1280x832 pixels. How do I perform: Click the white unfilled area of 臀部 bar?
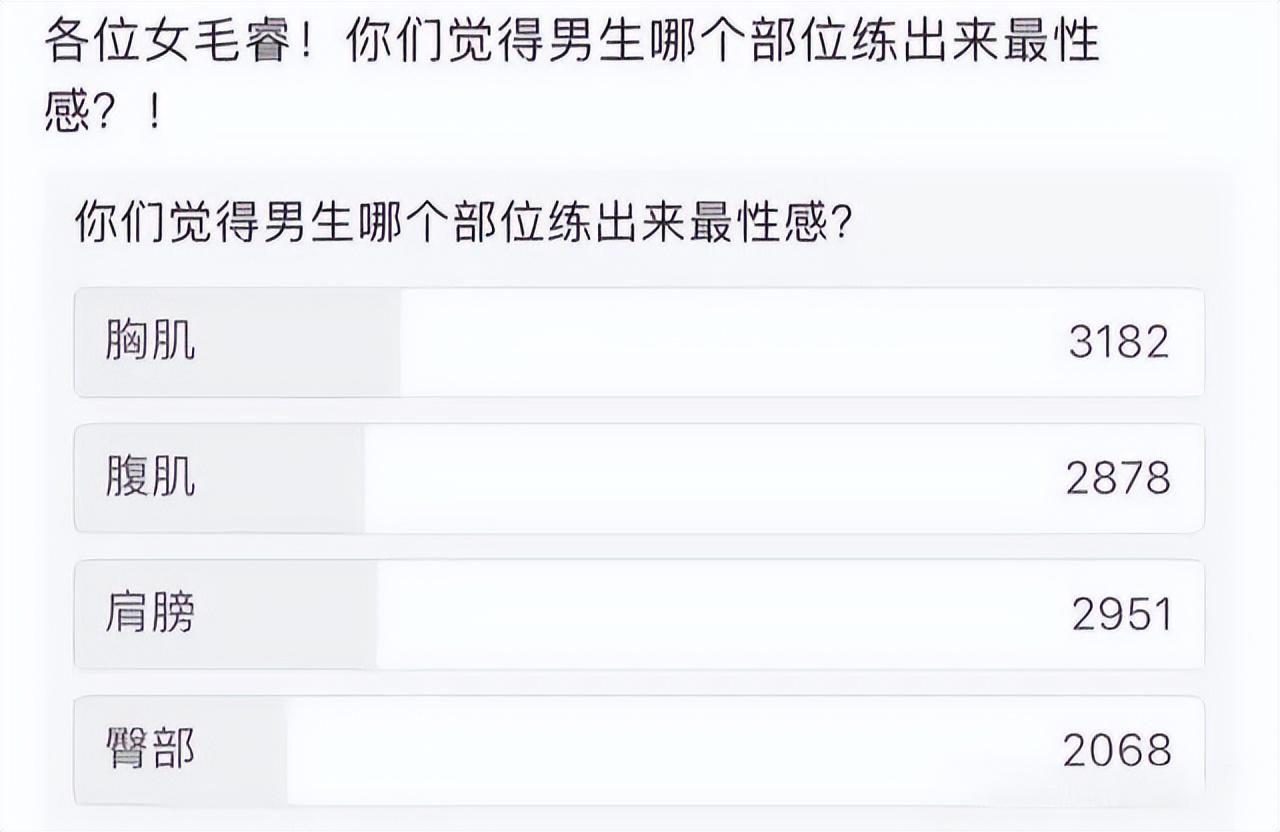click(745, 750)
